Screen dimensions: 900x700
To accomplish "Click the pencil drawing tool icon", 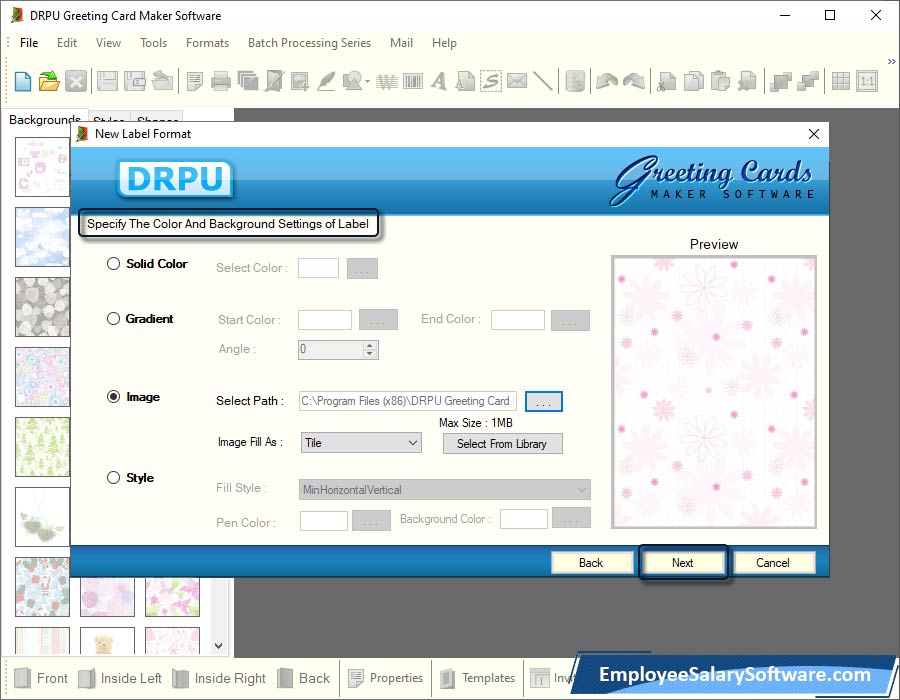I will 326,81.
